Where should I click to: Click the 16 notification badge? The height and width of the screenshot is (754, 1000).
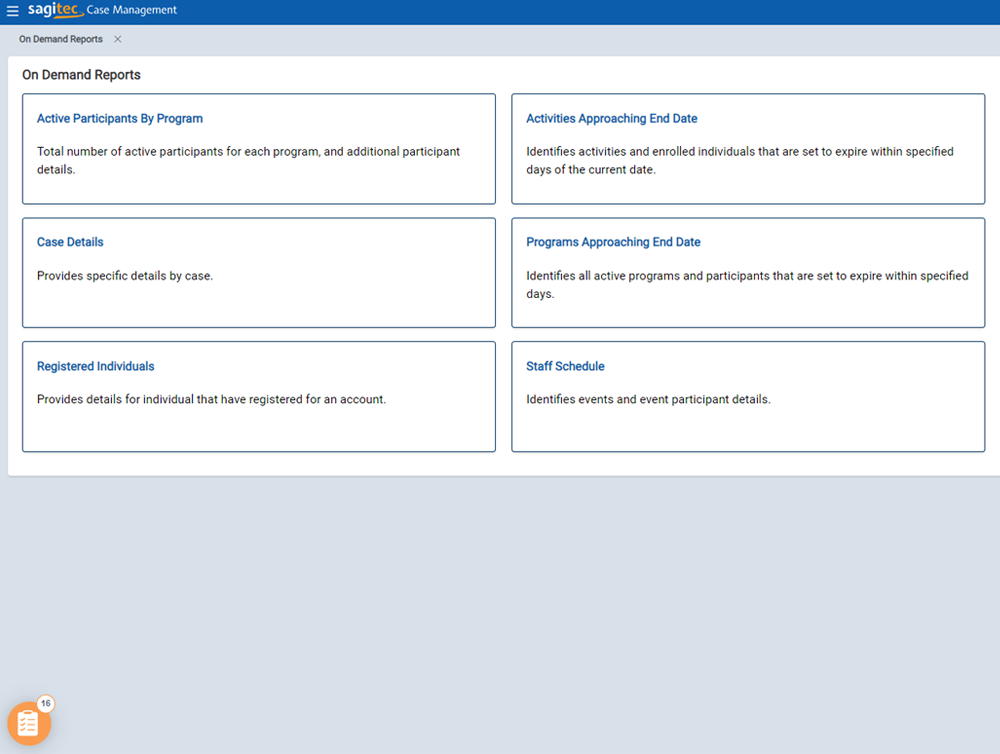click(x=45, y=704)
